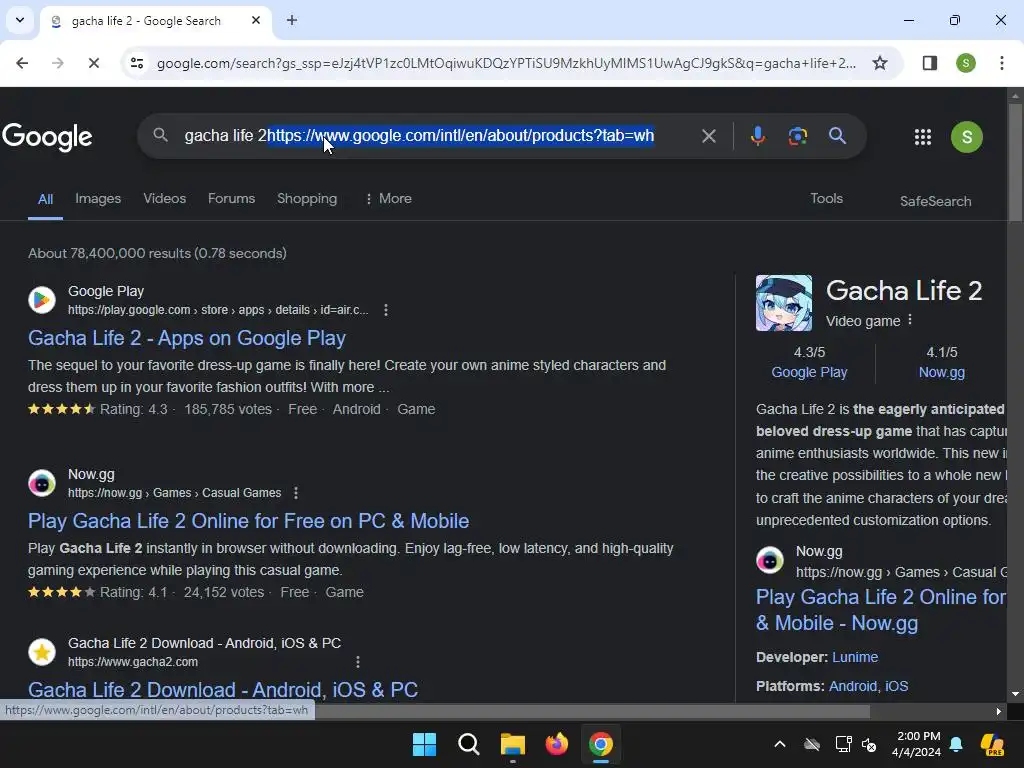Click the browser forward arrow
1024x768 pixels.
click(x=57, y=63)
